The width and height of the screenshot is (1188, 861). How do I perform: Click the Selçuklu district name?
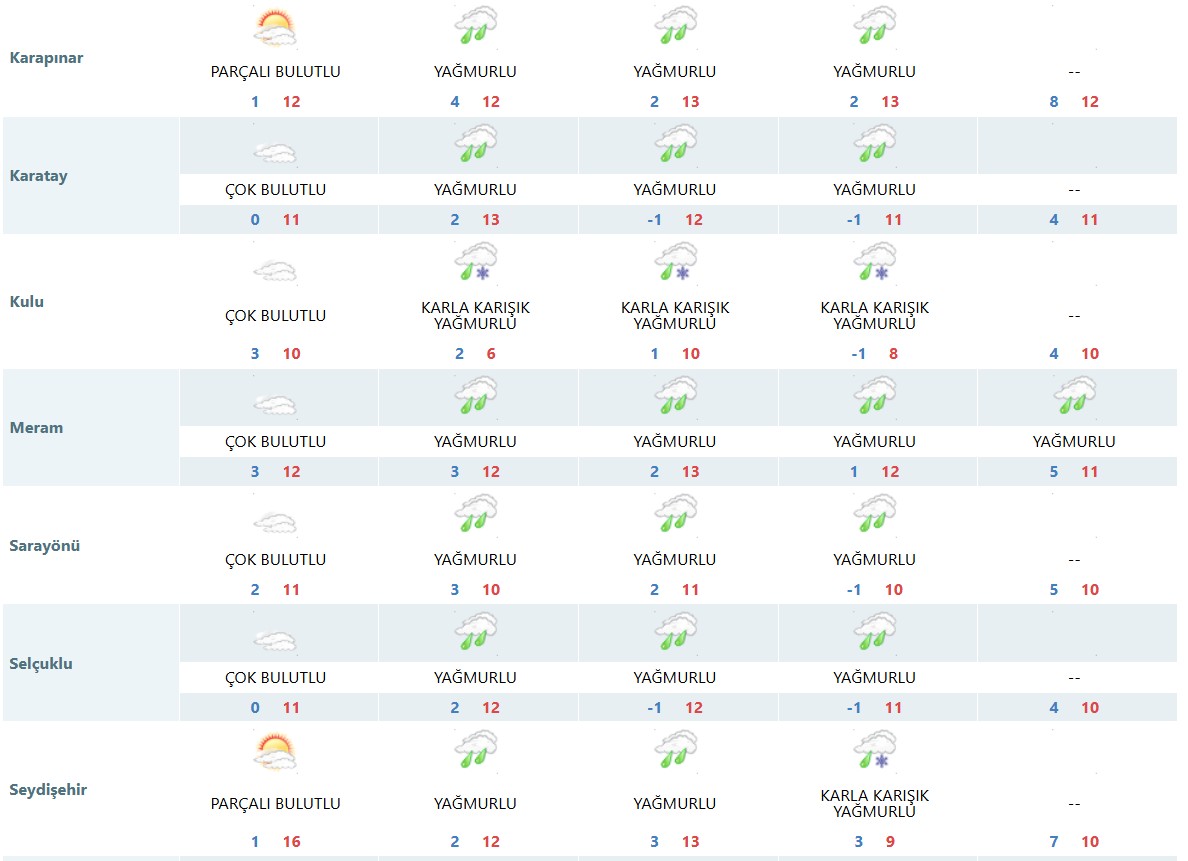click(x=41, y=664)
